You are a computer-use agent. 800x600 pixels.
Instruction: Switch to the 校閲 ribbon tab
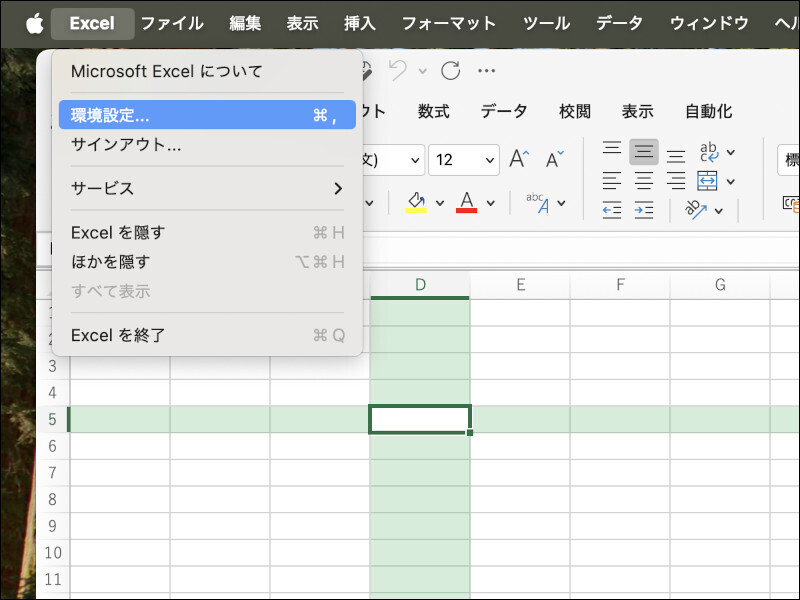click(x=575, y=111)
